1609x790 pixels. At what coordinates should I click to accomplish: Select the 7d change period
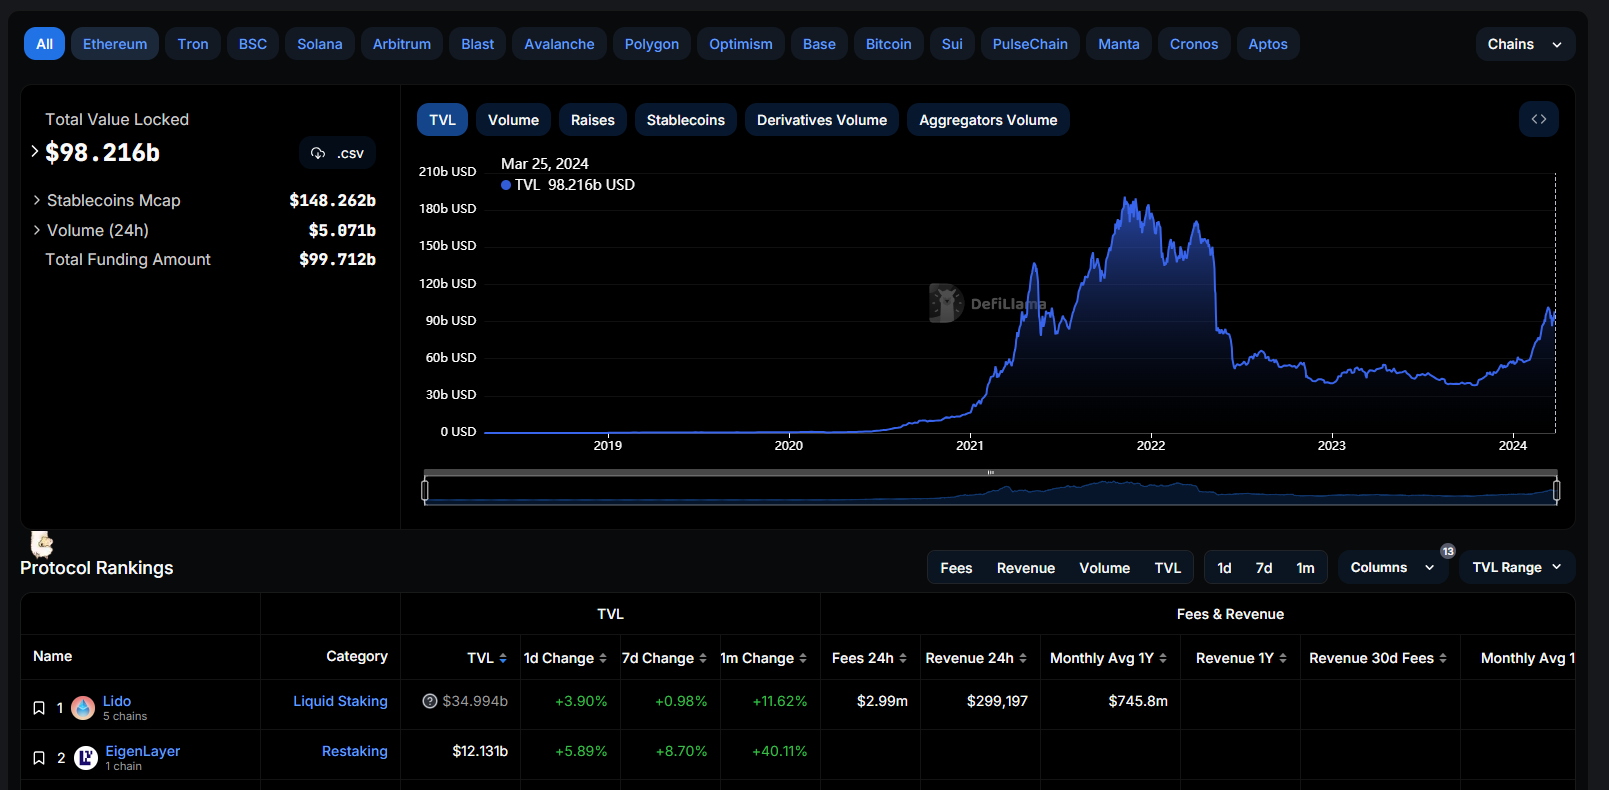tap(1264, 568)
